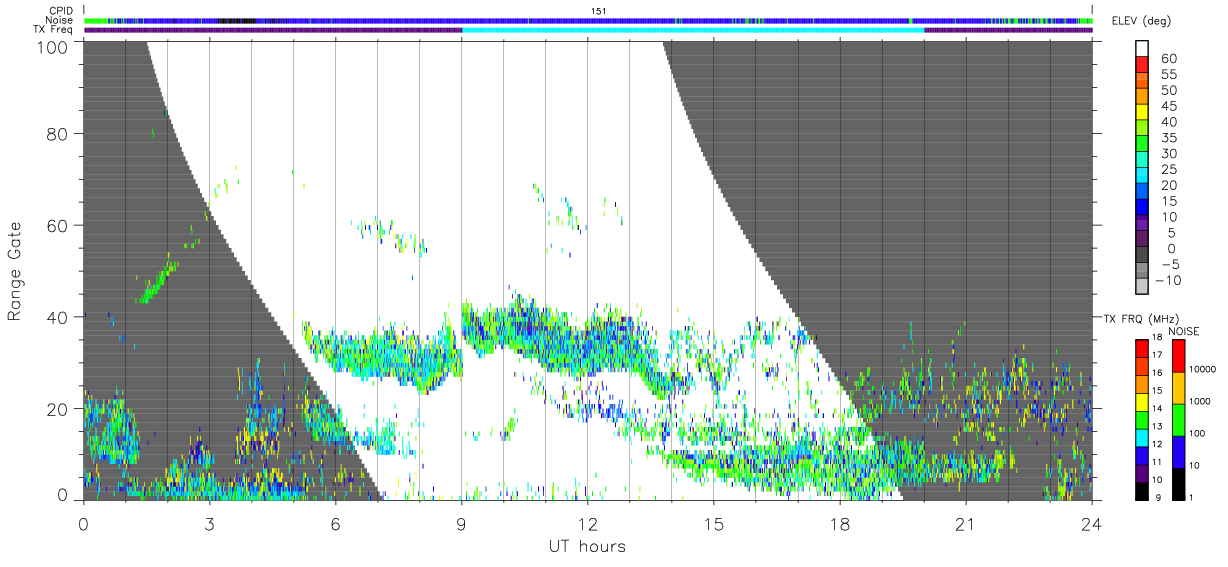Screen dimensions: 1228x567
Task: Click the 3 tick label on UT hours axis
Action: coord(209,524)
